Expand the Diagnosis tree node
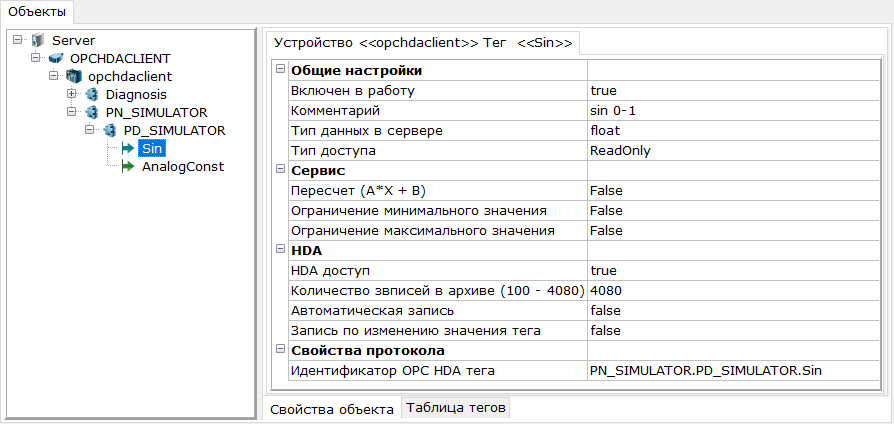Viewport: 894px width, 424px height. [x=72, y=94]
